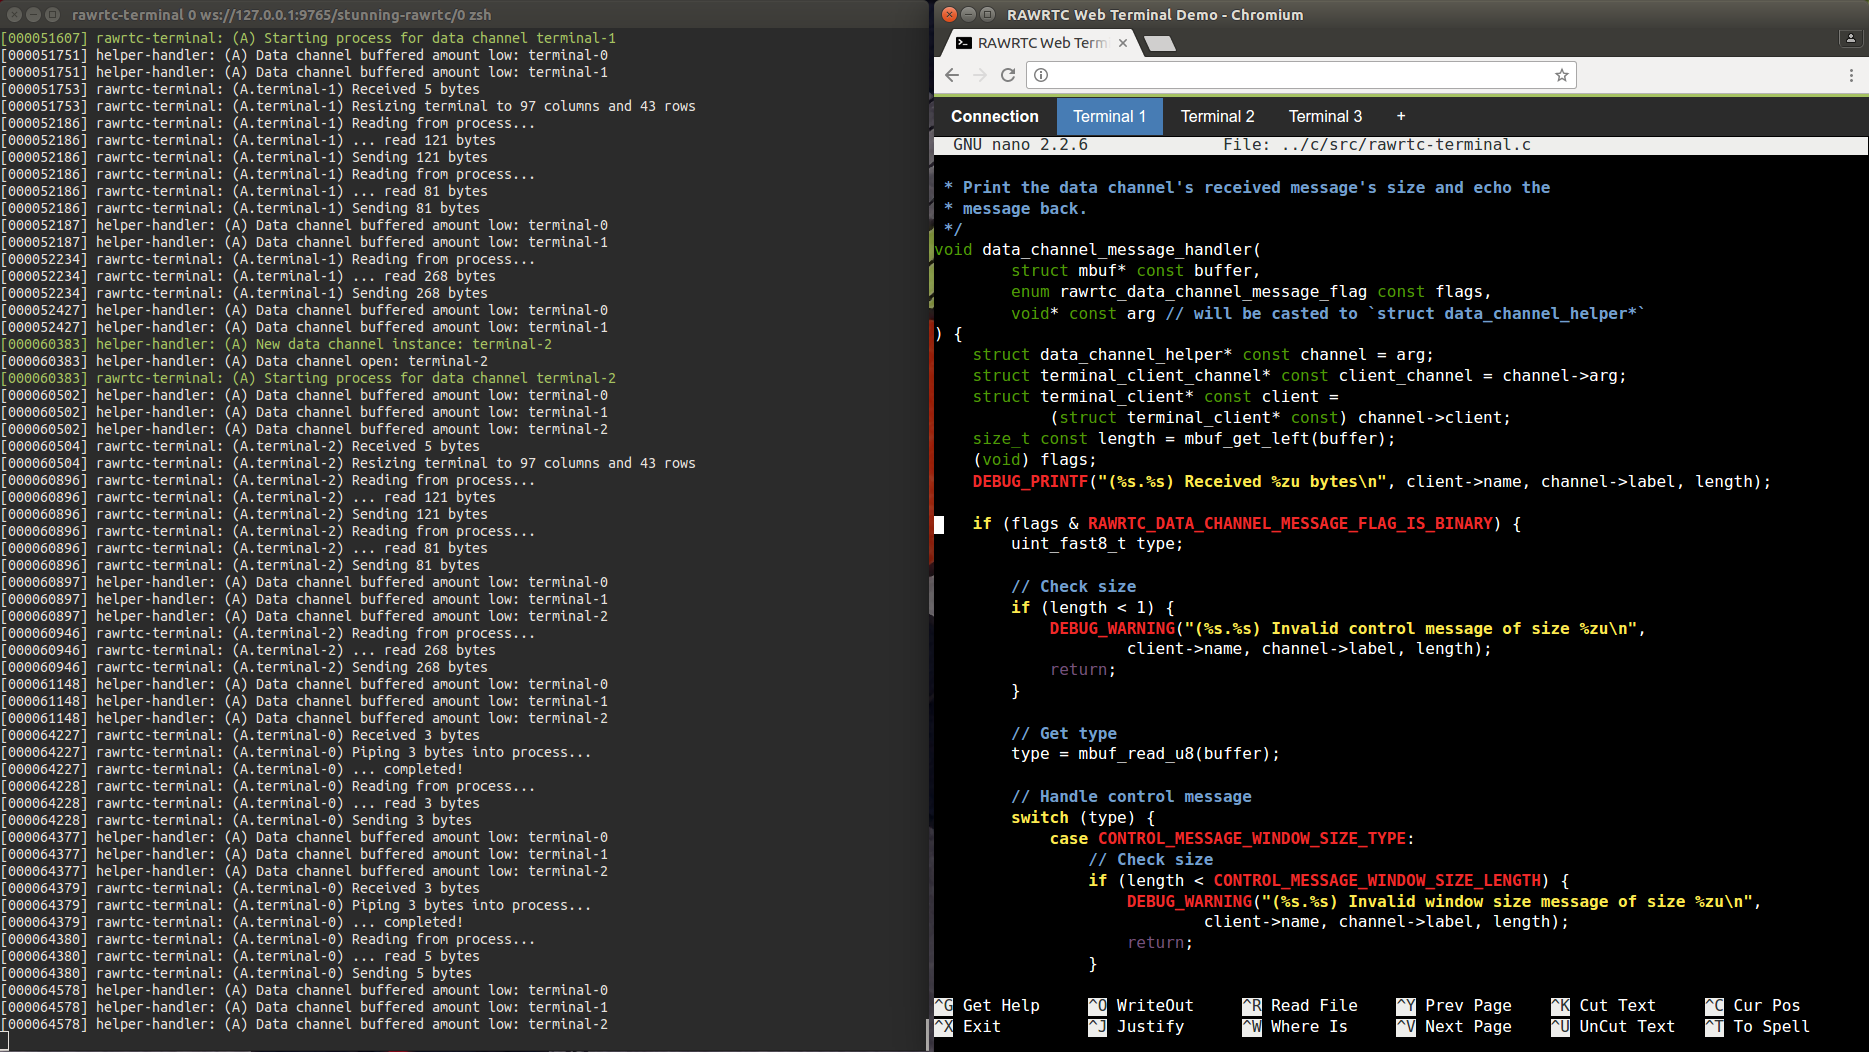Switch to the Connection tab
The height and width of the screenshot is (1052, 1869).
(995, 116)
